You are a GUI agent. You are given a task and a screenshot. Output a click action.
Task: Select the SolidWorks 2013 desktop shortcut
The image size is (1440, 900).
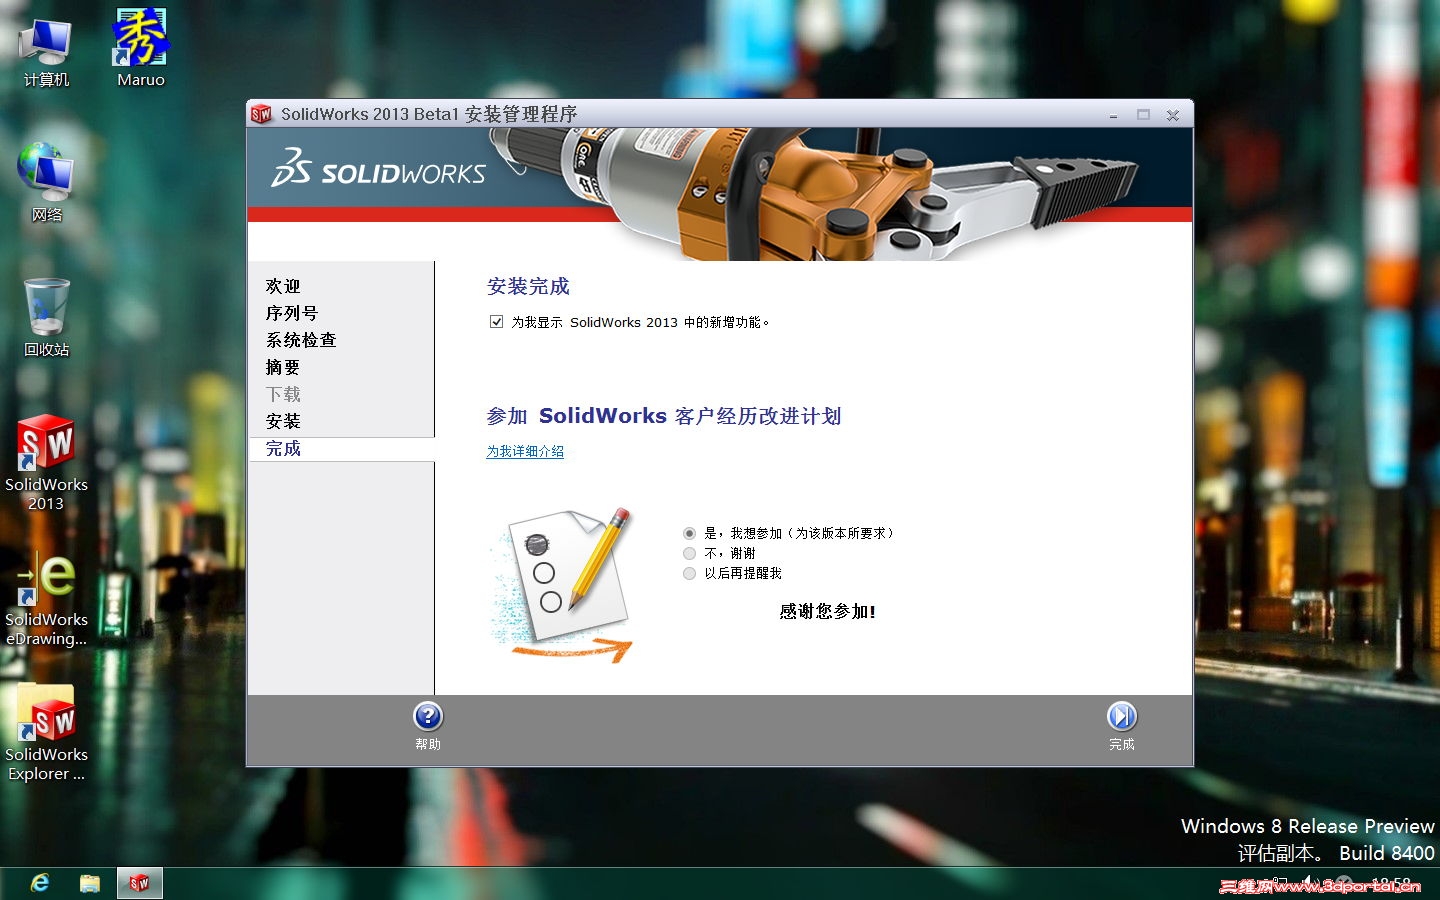pyautogui.click(x=46, y=462)
